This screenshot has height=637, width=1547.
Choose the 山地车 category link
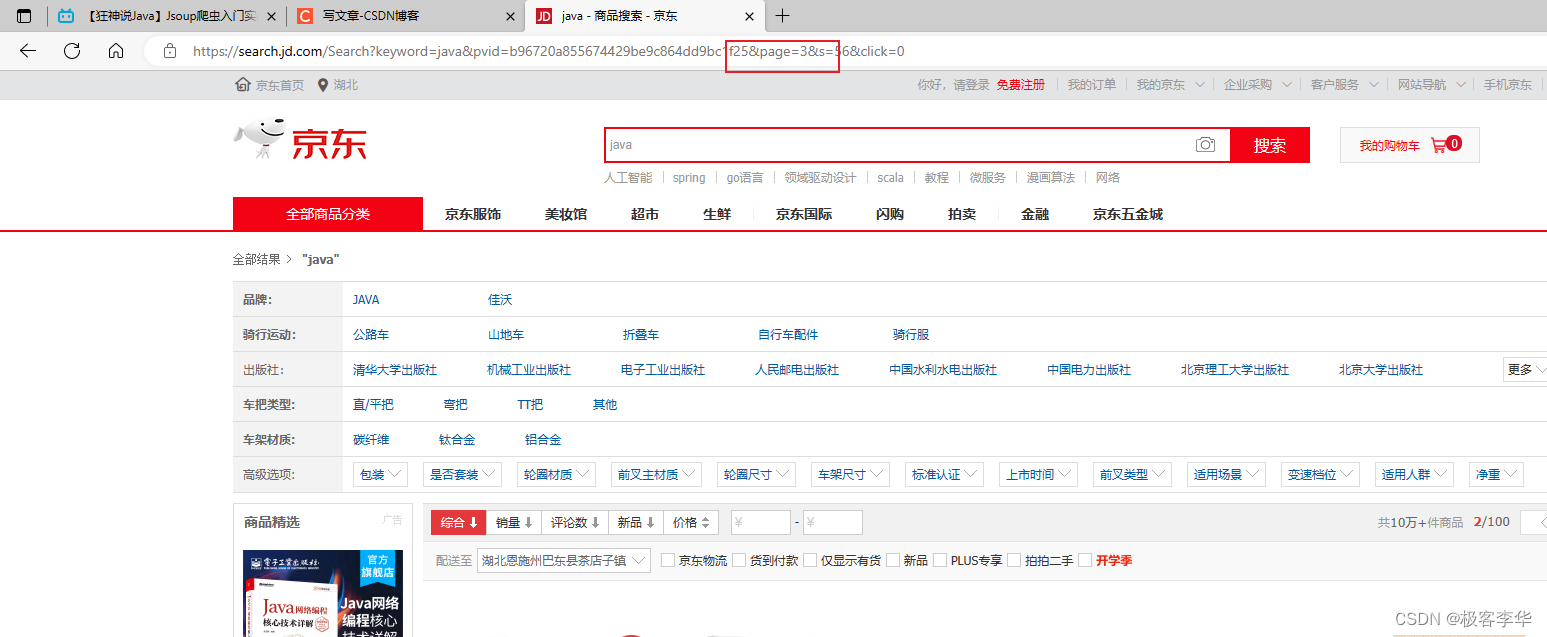click(506, 335)
